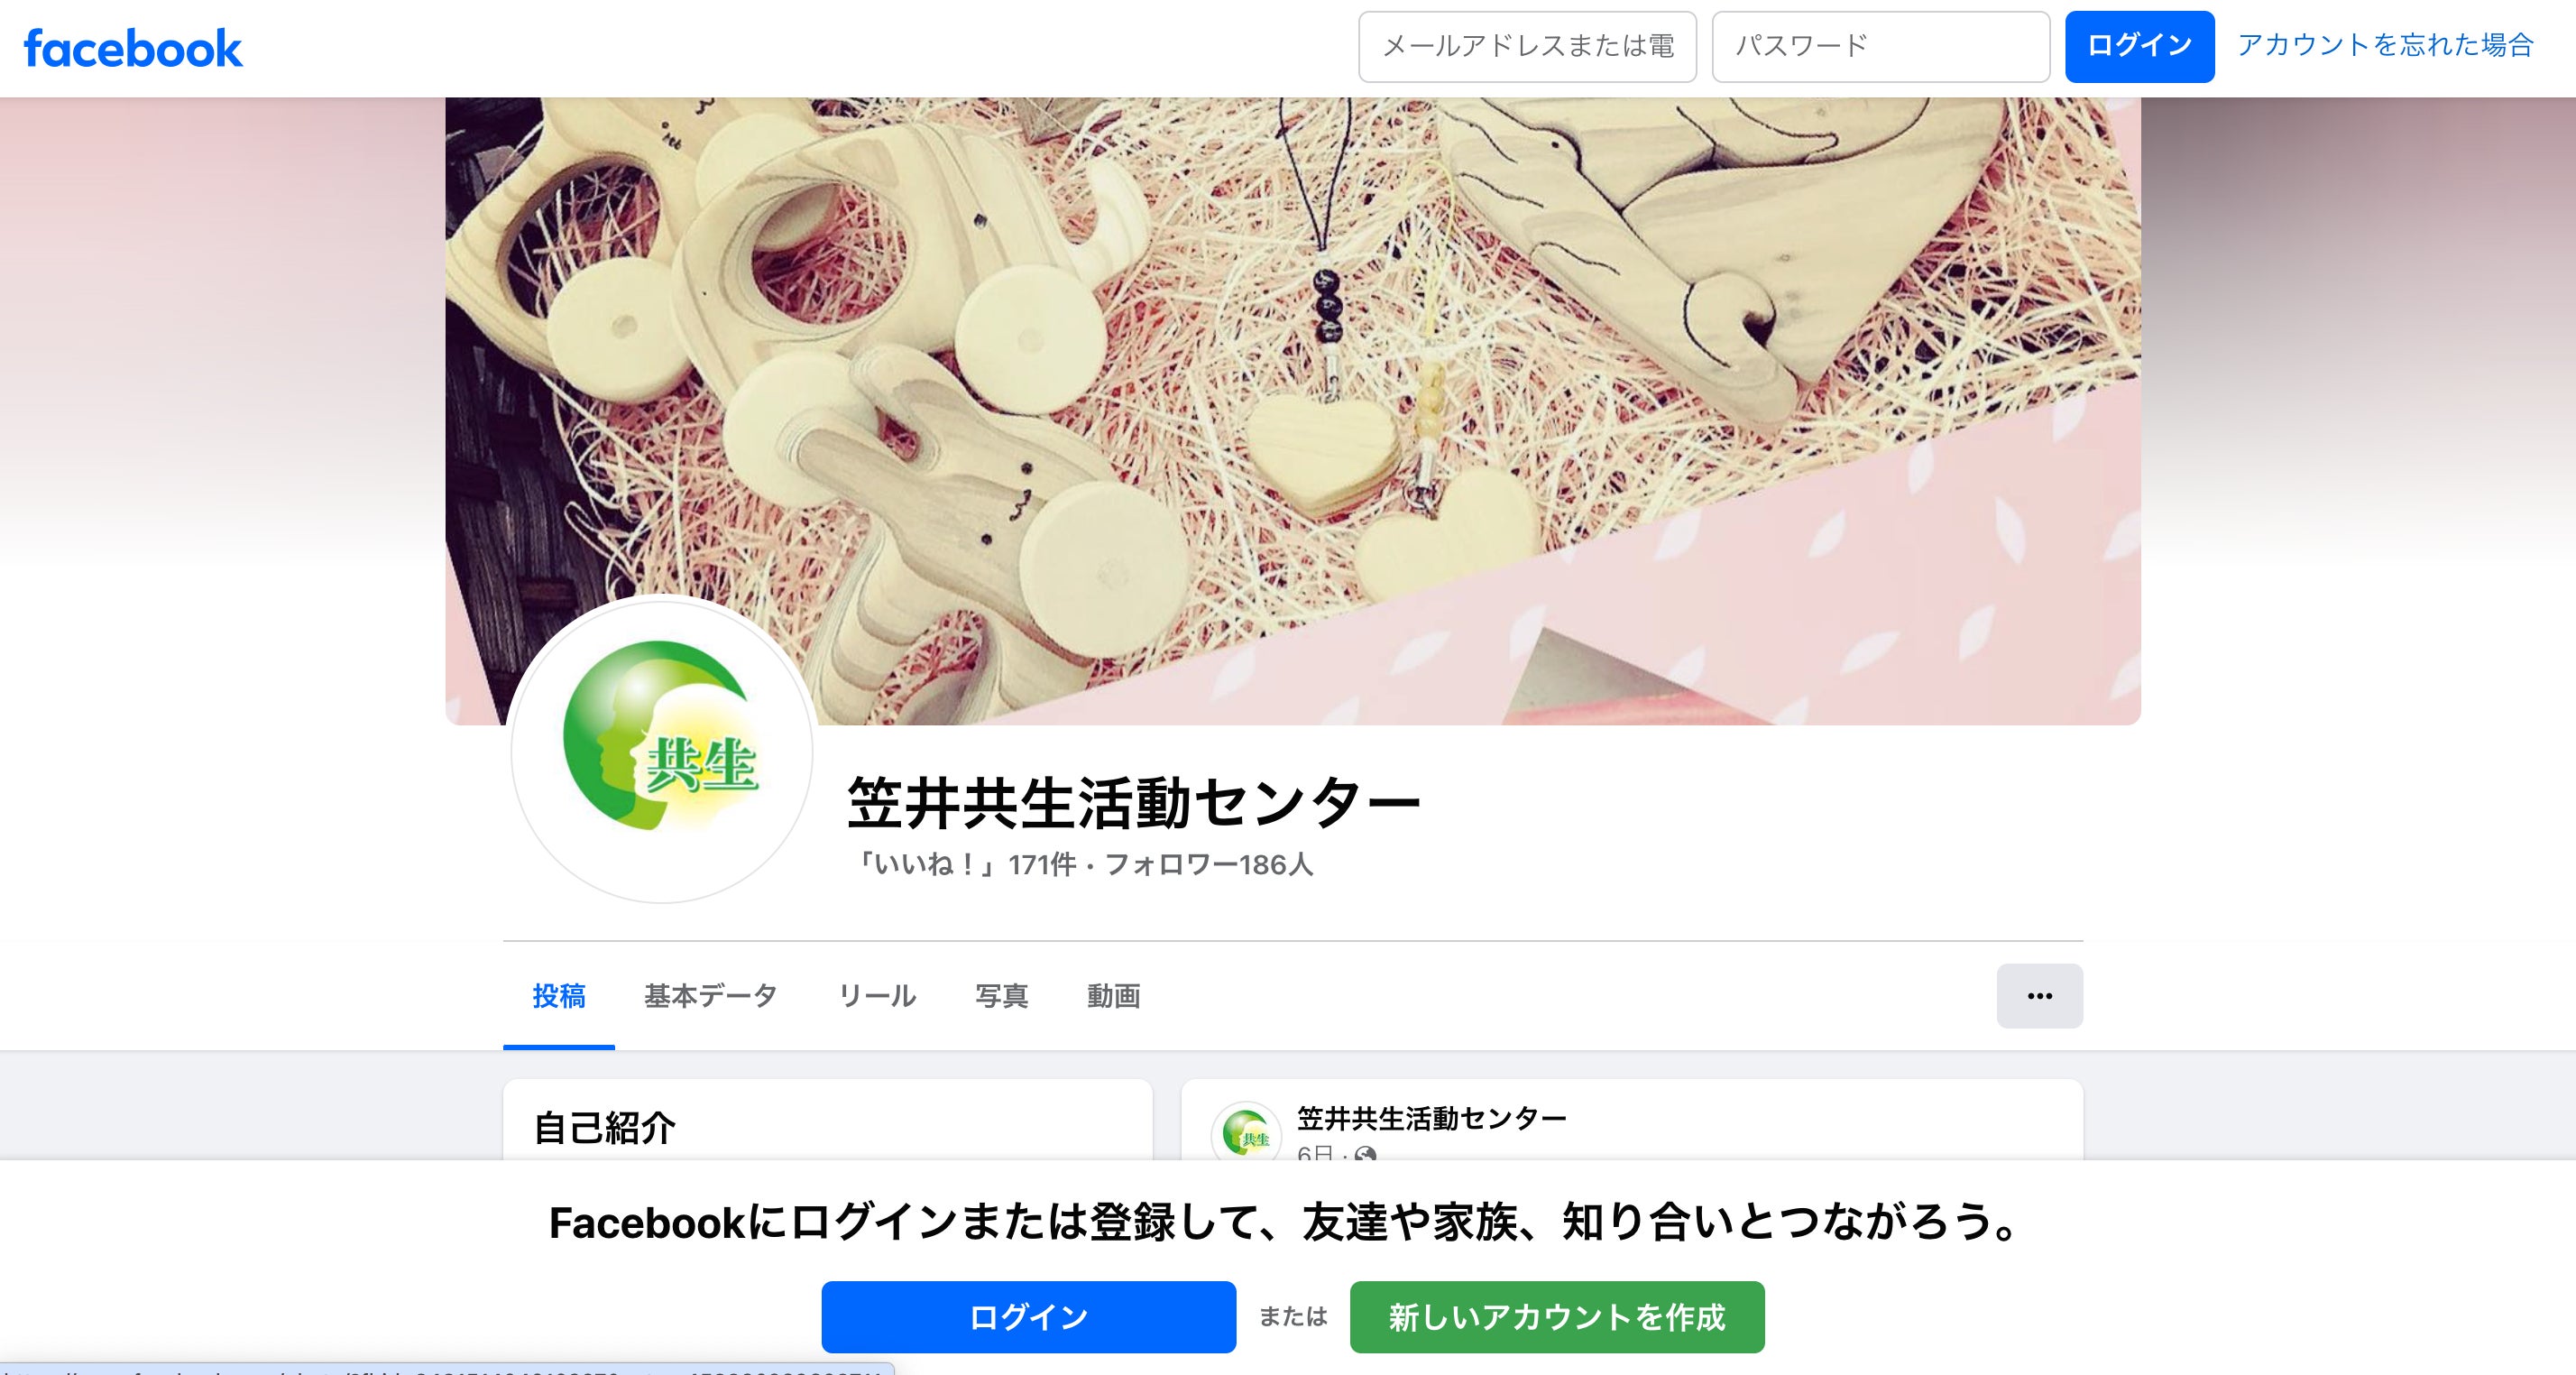
Task: Open the リール tab
Action: coord(876,996)
